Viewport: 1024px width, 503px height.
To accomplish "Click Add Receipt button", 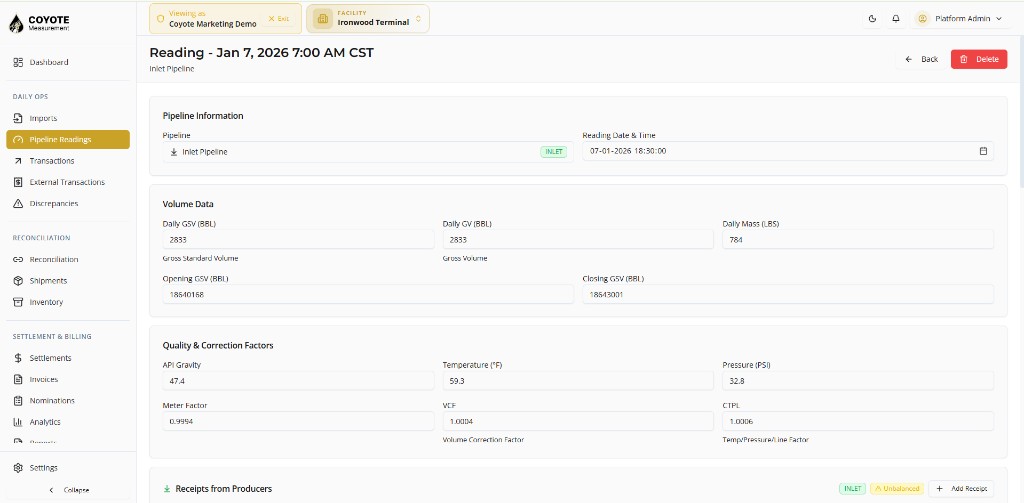I will click(961, 489).
